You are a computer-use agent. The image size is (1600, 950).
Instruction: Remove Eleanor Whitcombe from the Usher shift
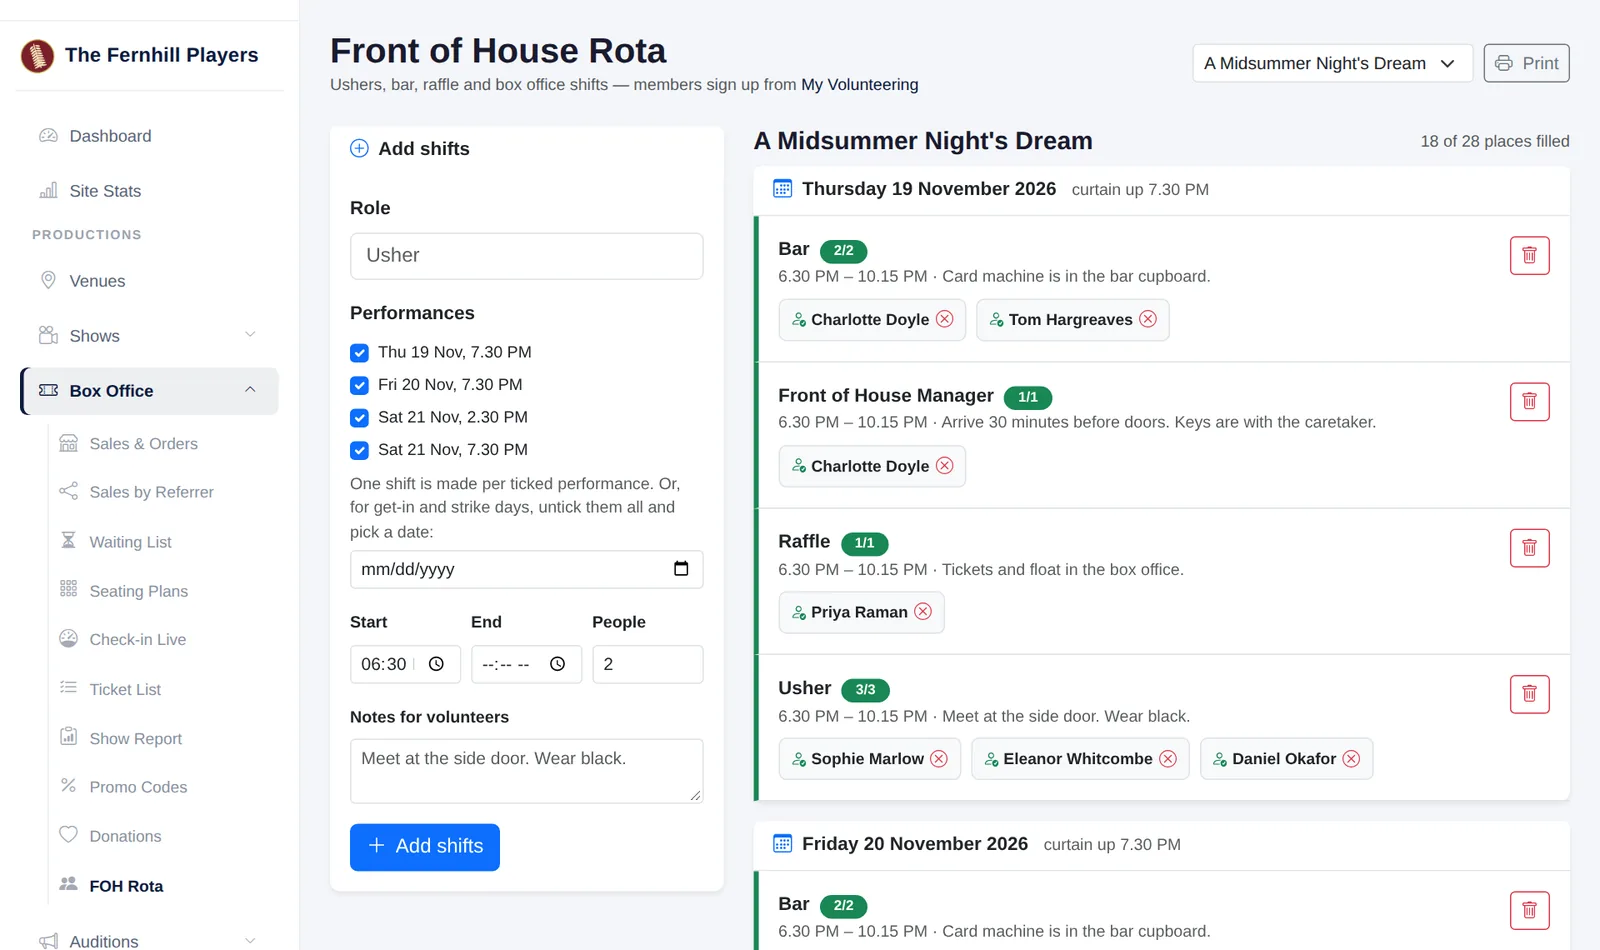click(1168, 758)
